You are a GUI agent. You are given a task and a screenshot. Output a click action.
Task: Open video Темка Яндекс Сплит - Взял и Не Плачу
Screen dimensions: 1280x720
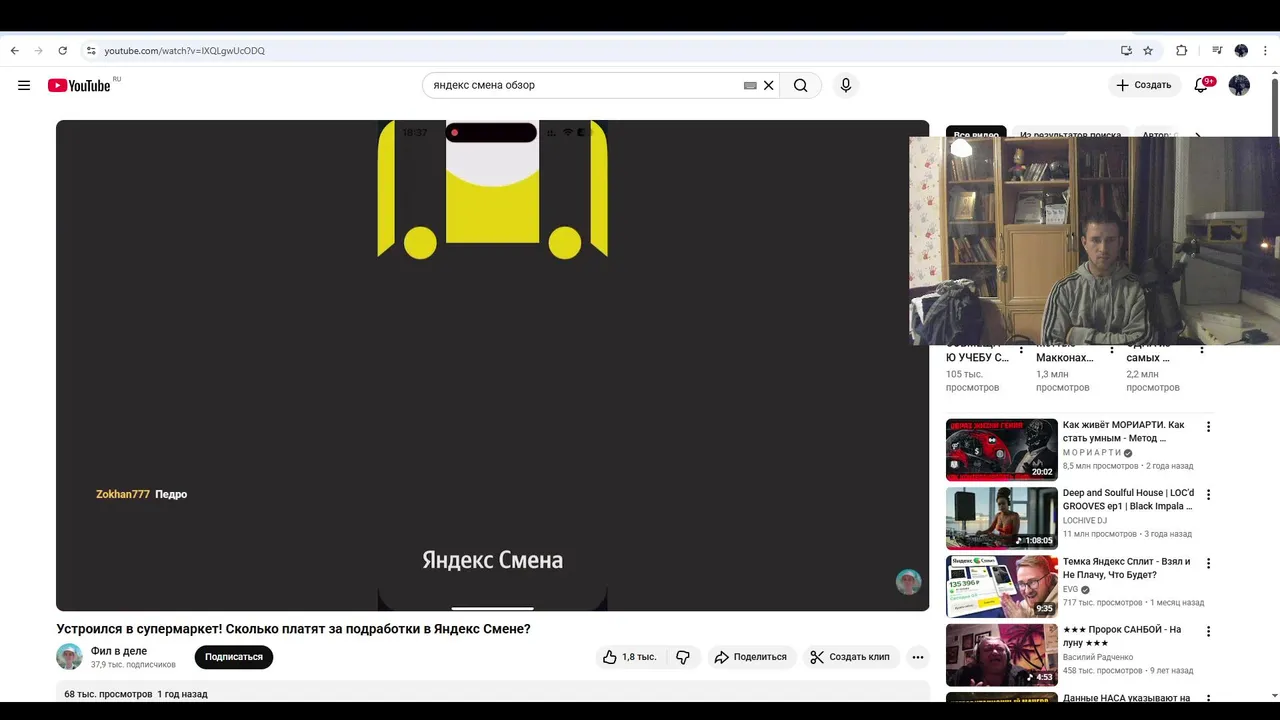tap(1127, 568)
